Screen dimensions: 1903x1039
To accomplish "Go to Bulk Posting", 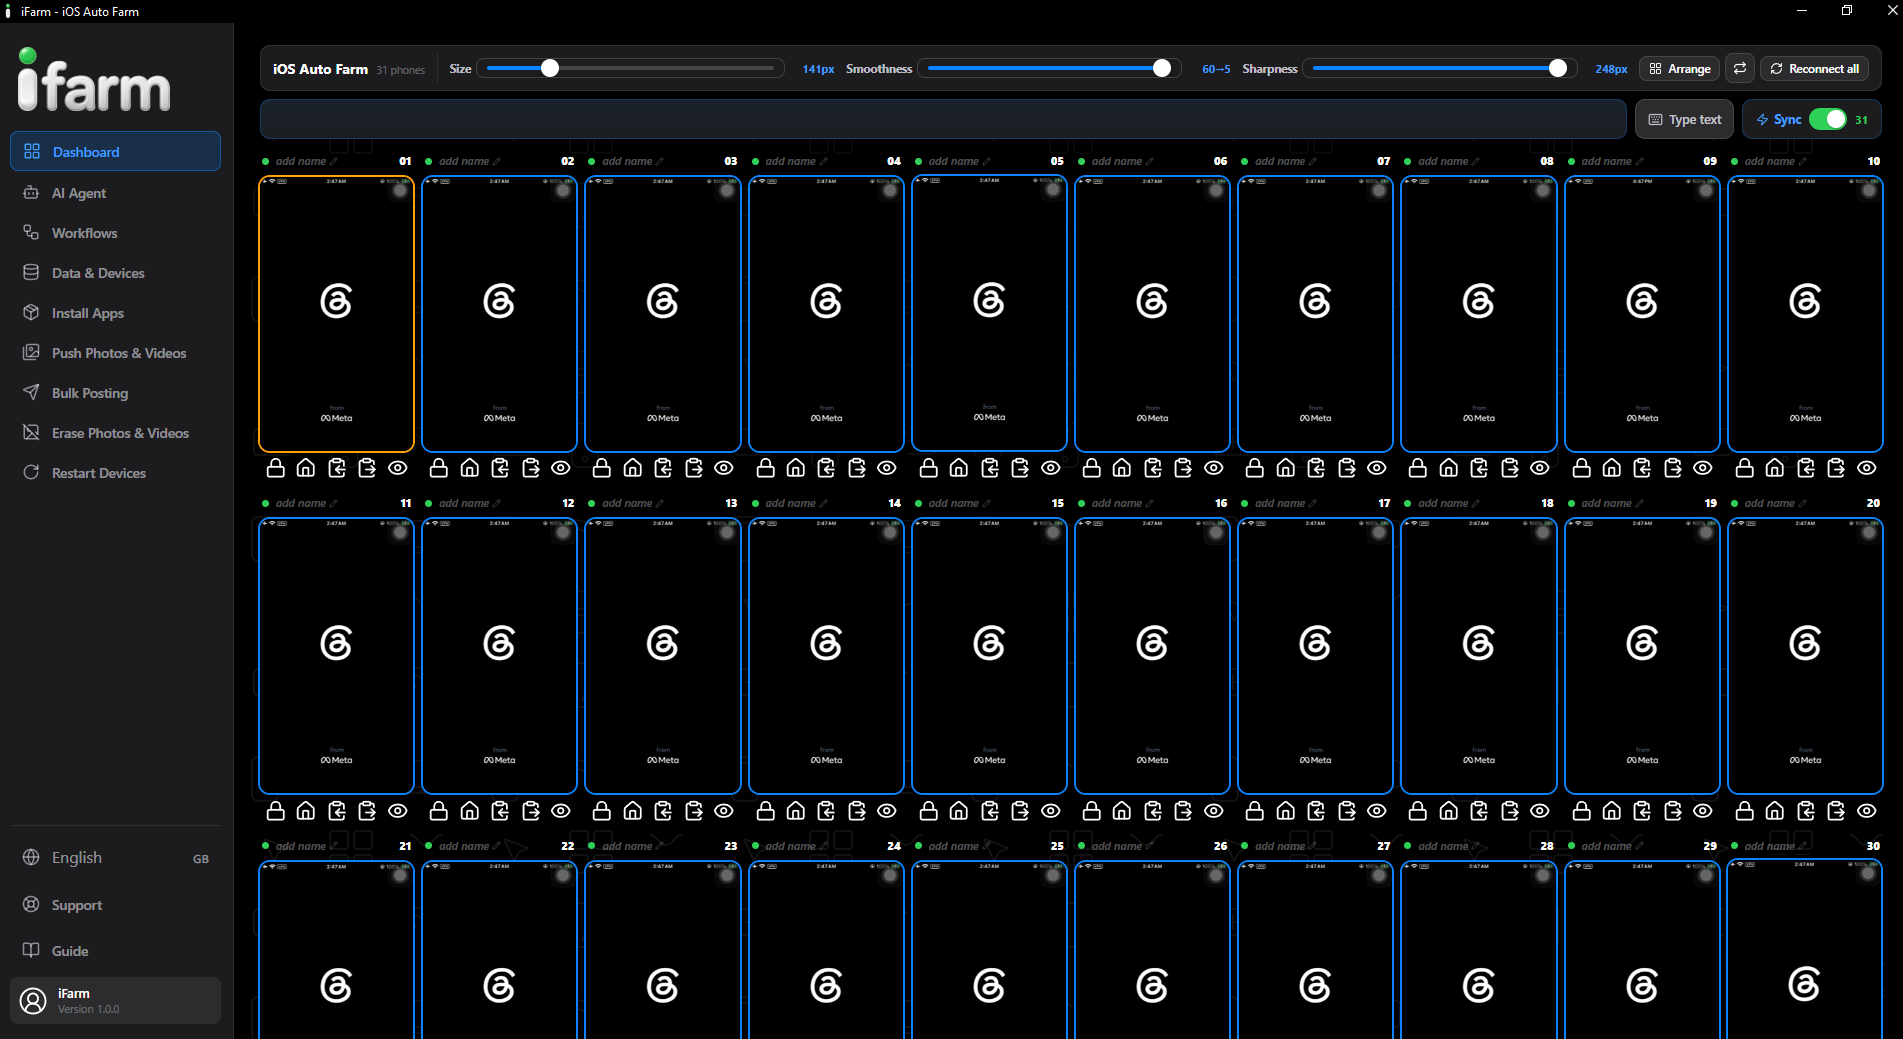I will [115, 393].
